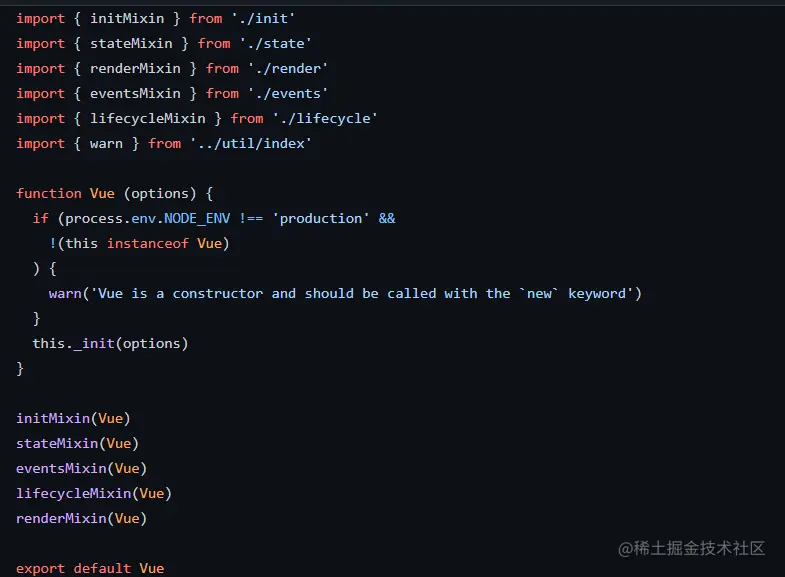Screen dimensions: 785x577
Task: Click 'process' in the if condition
Action: click(94, 219)
